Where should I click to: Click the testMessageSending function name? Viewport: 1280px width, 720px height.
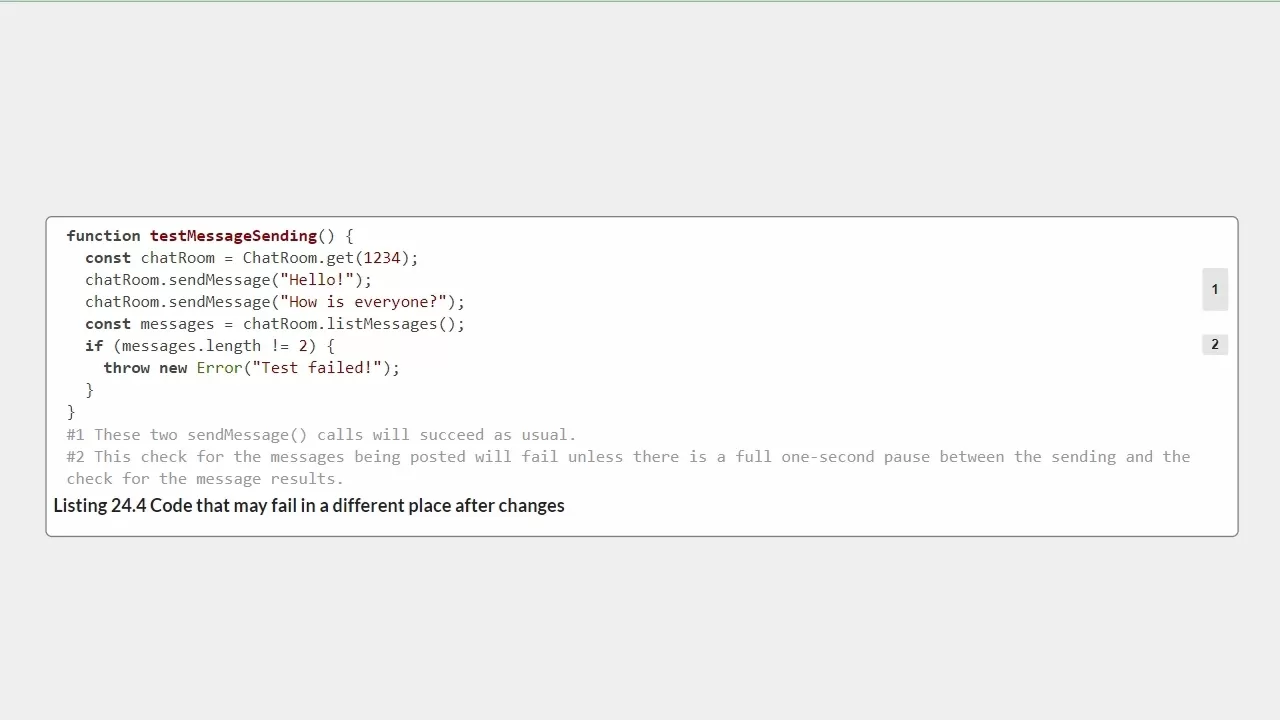tap(233, 236)
